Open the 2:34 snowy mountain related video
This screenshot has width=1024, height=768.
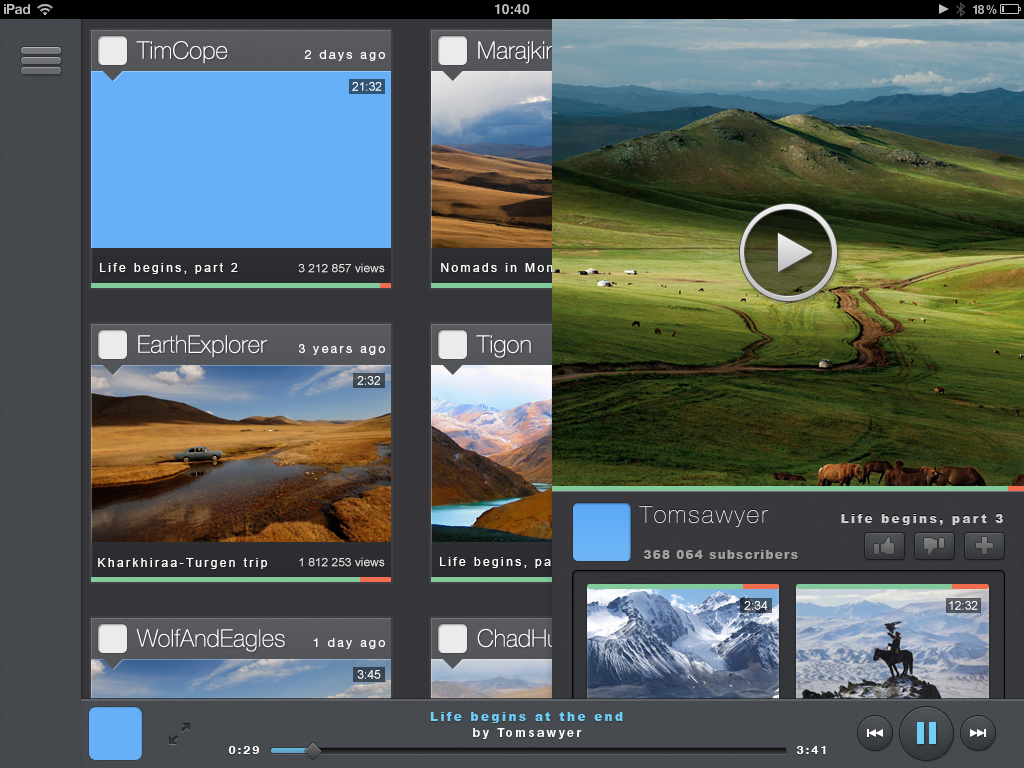683,643
